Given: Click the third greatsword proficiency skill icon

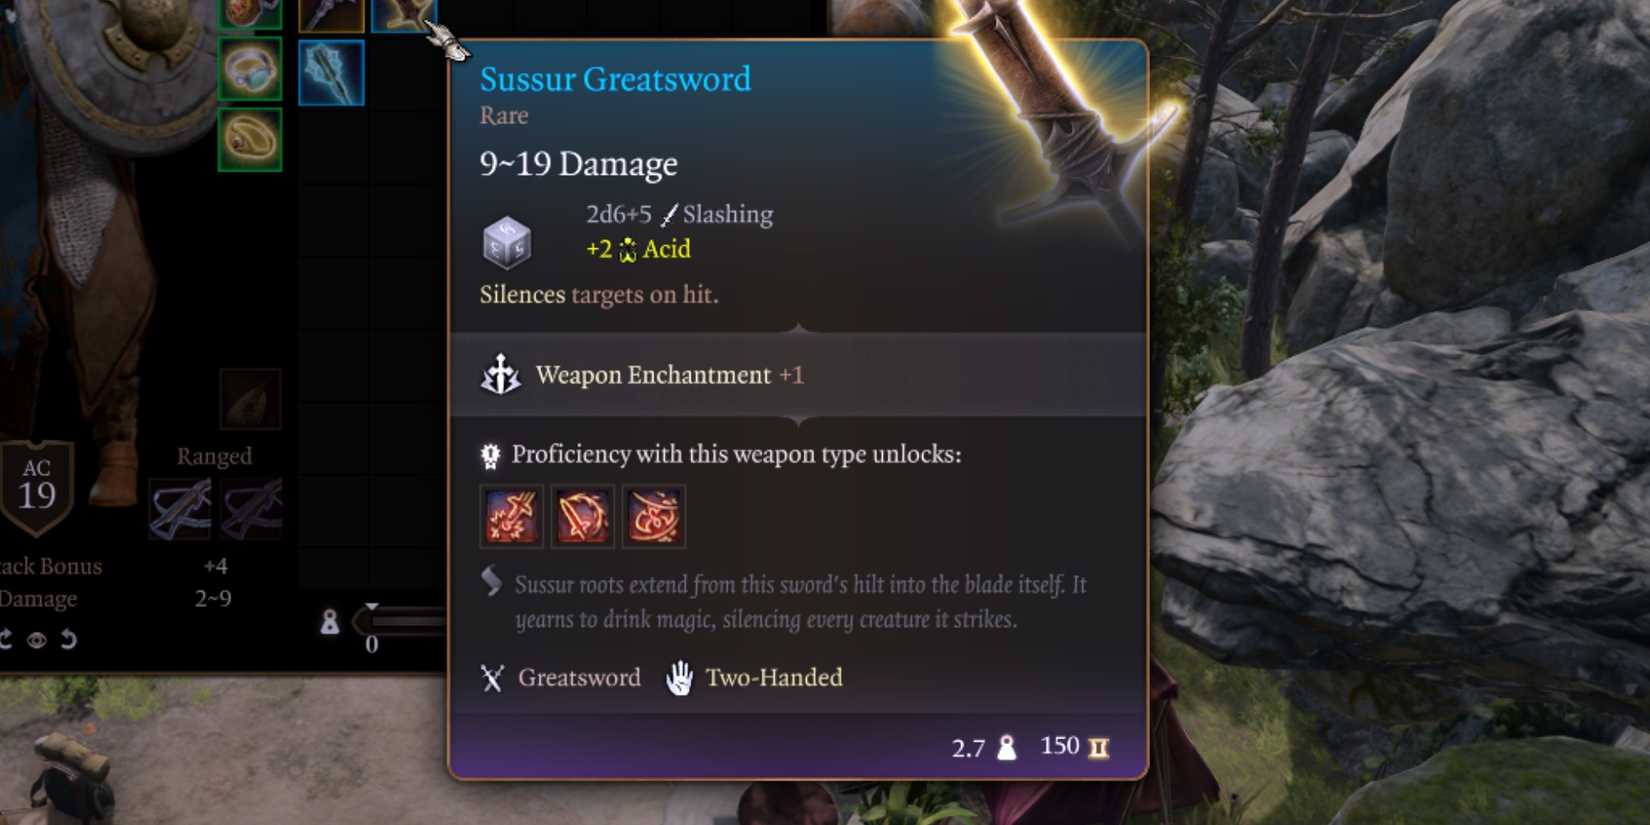Looking at the screenshot, I should [654, 517].
